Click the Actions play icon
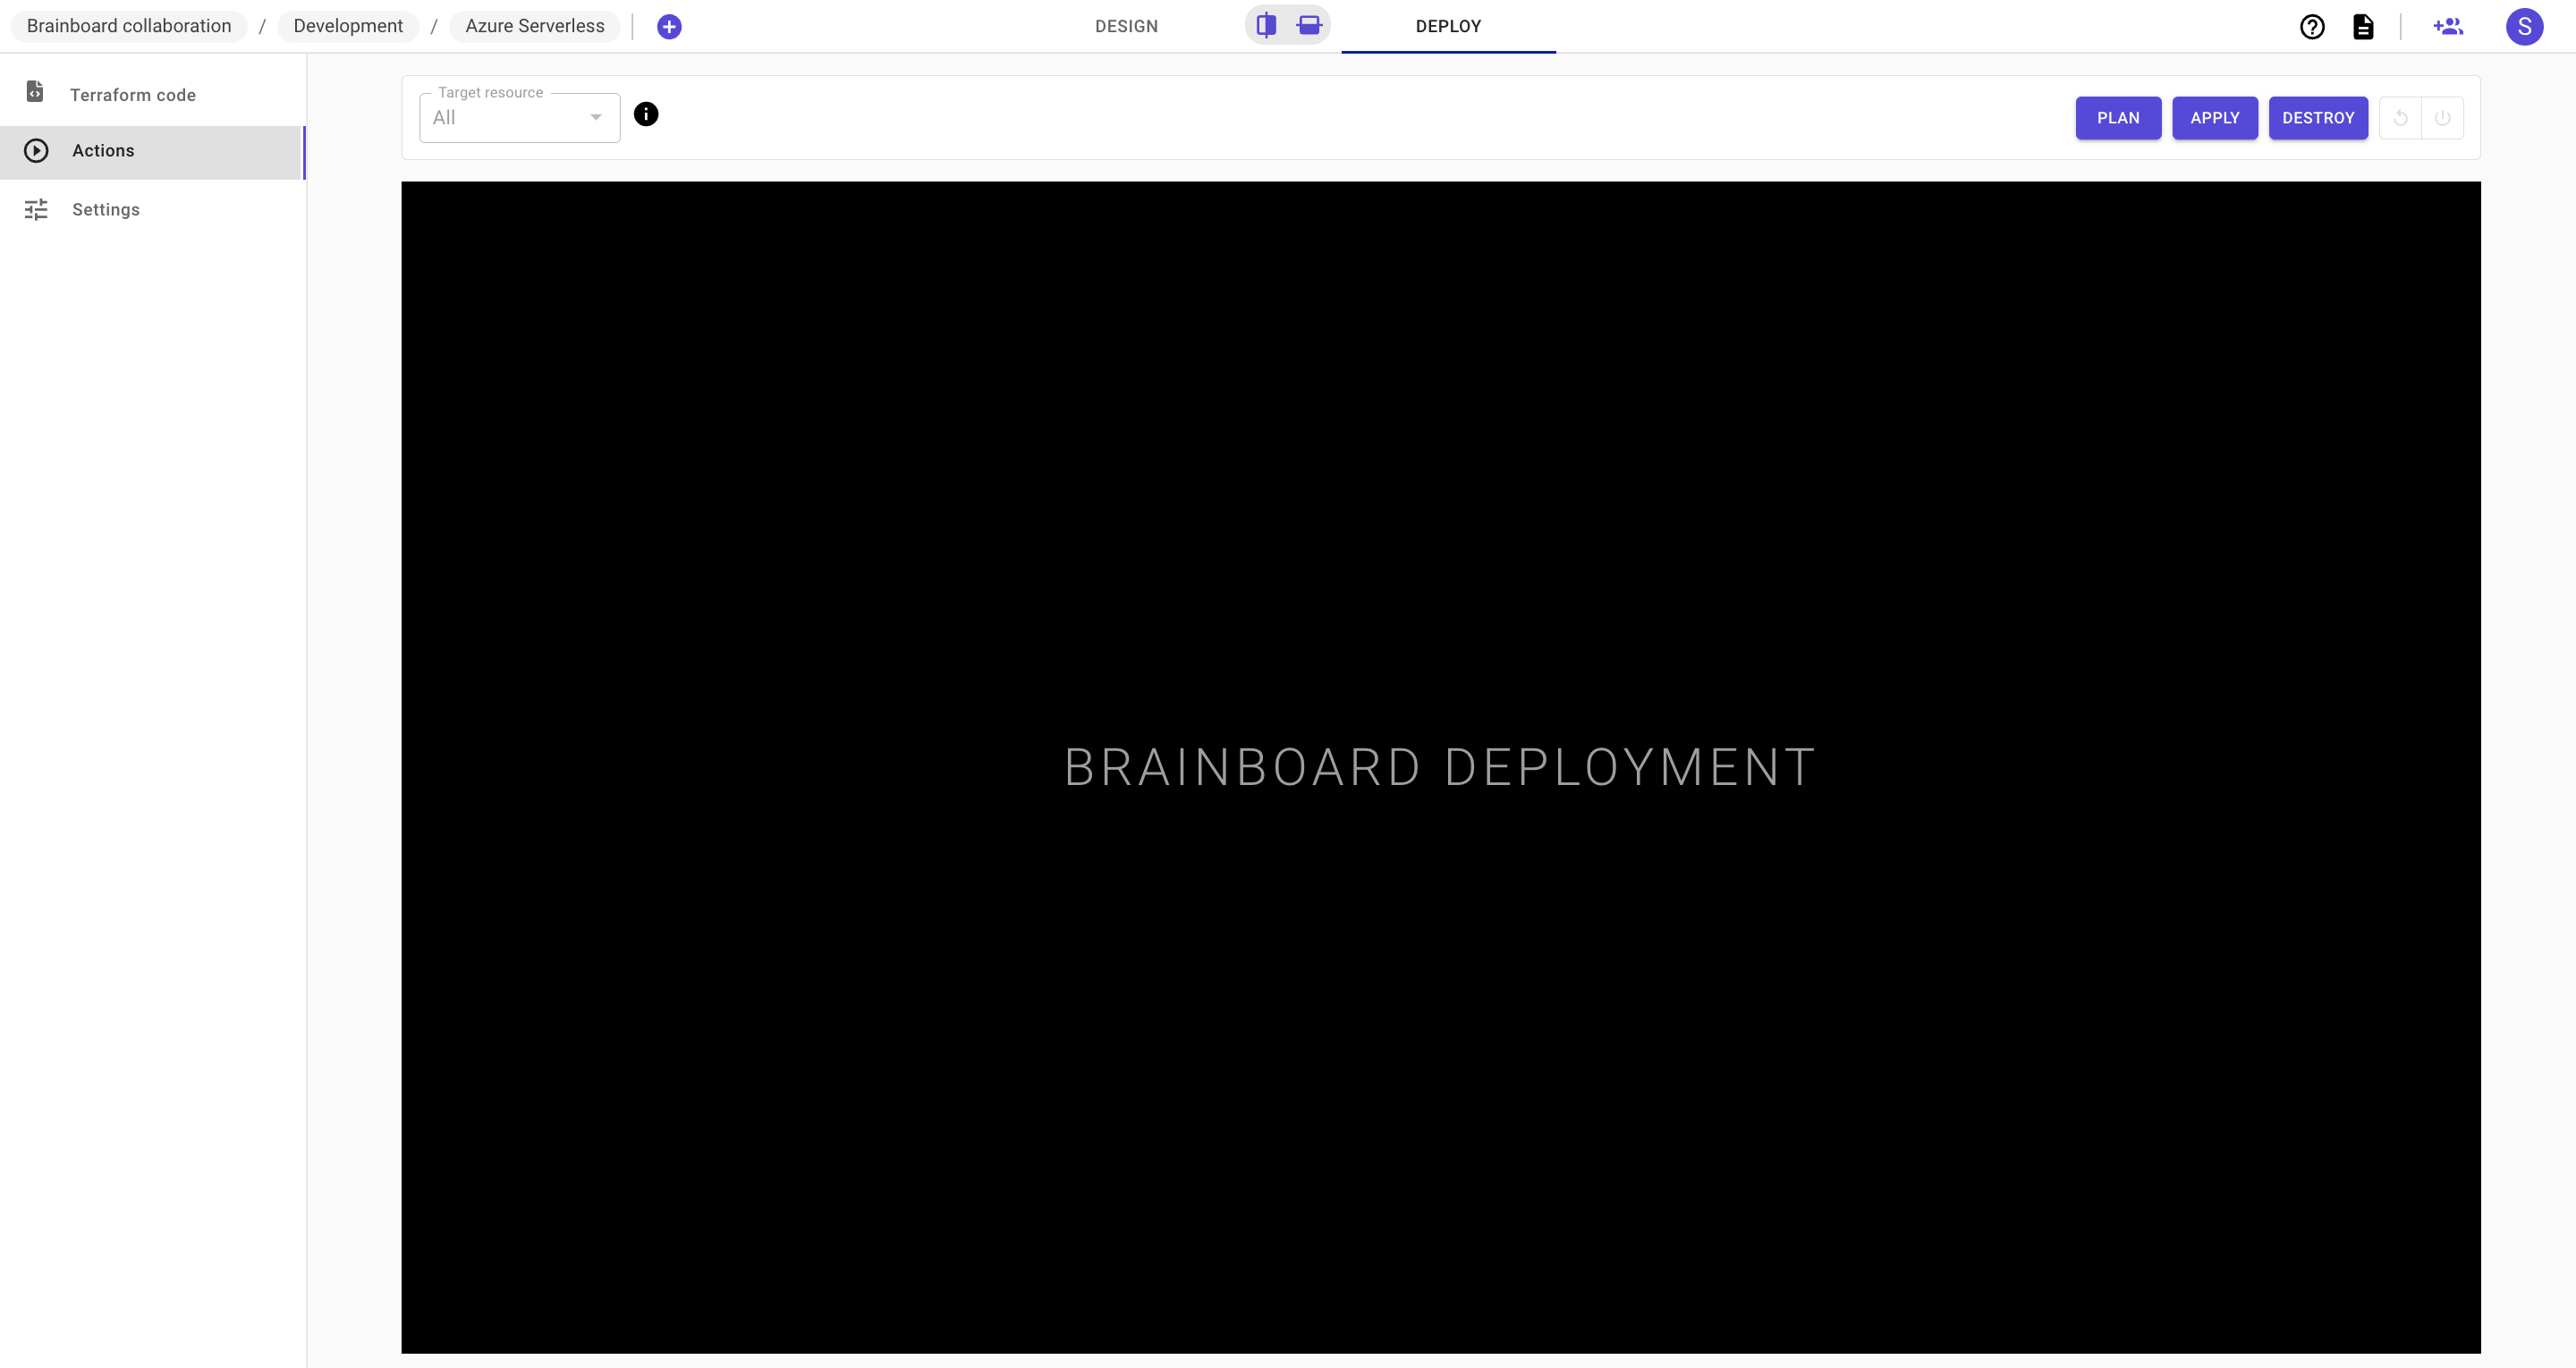The height and width of the screenshot is (1368, 2576). pos(37,150)
